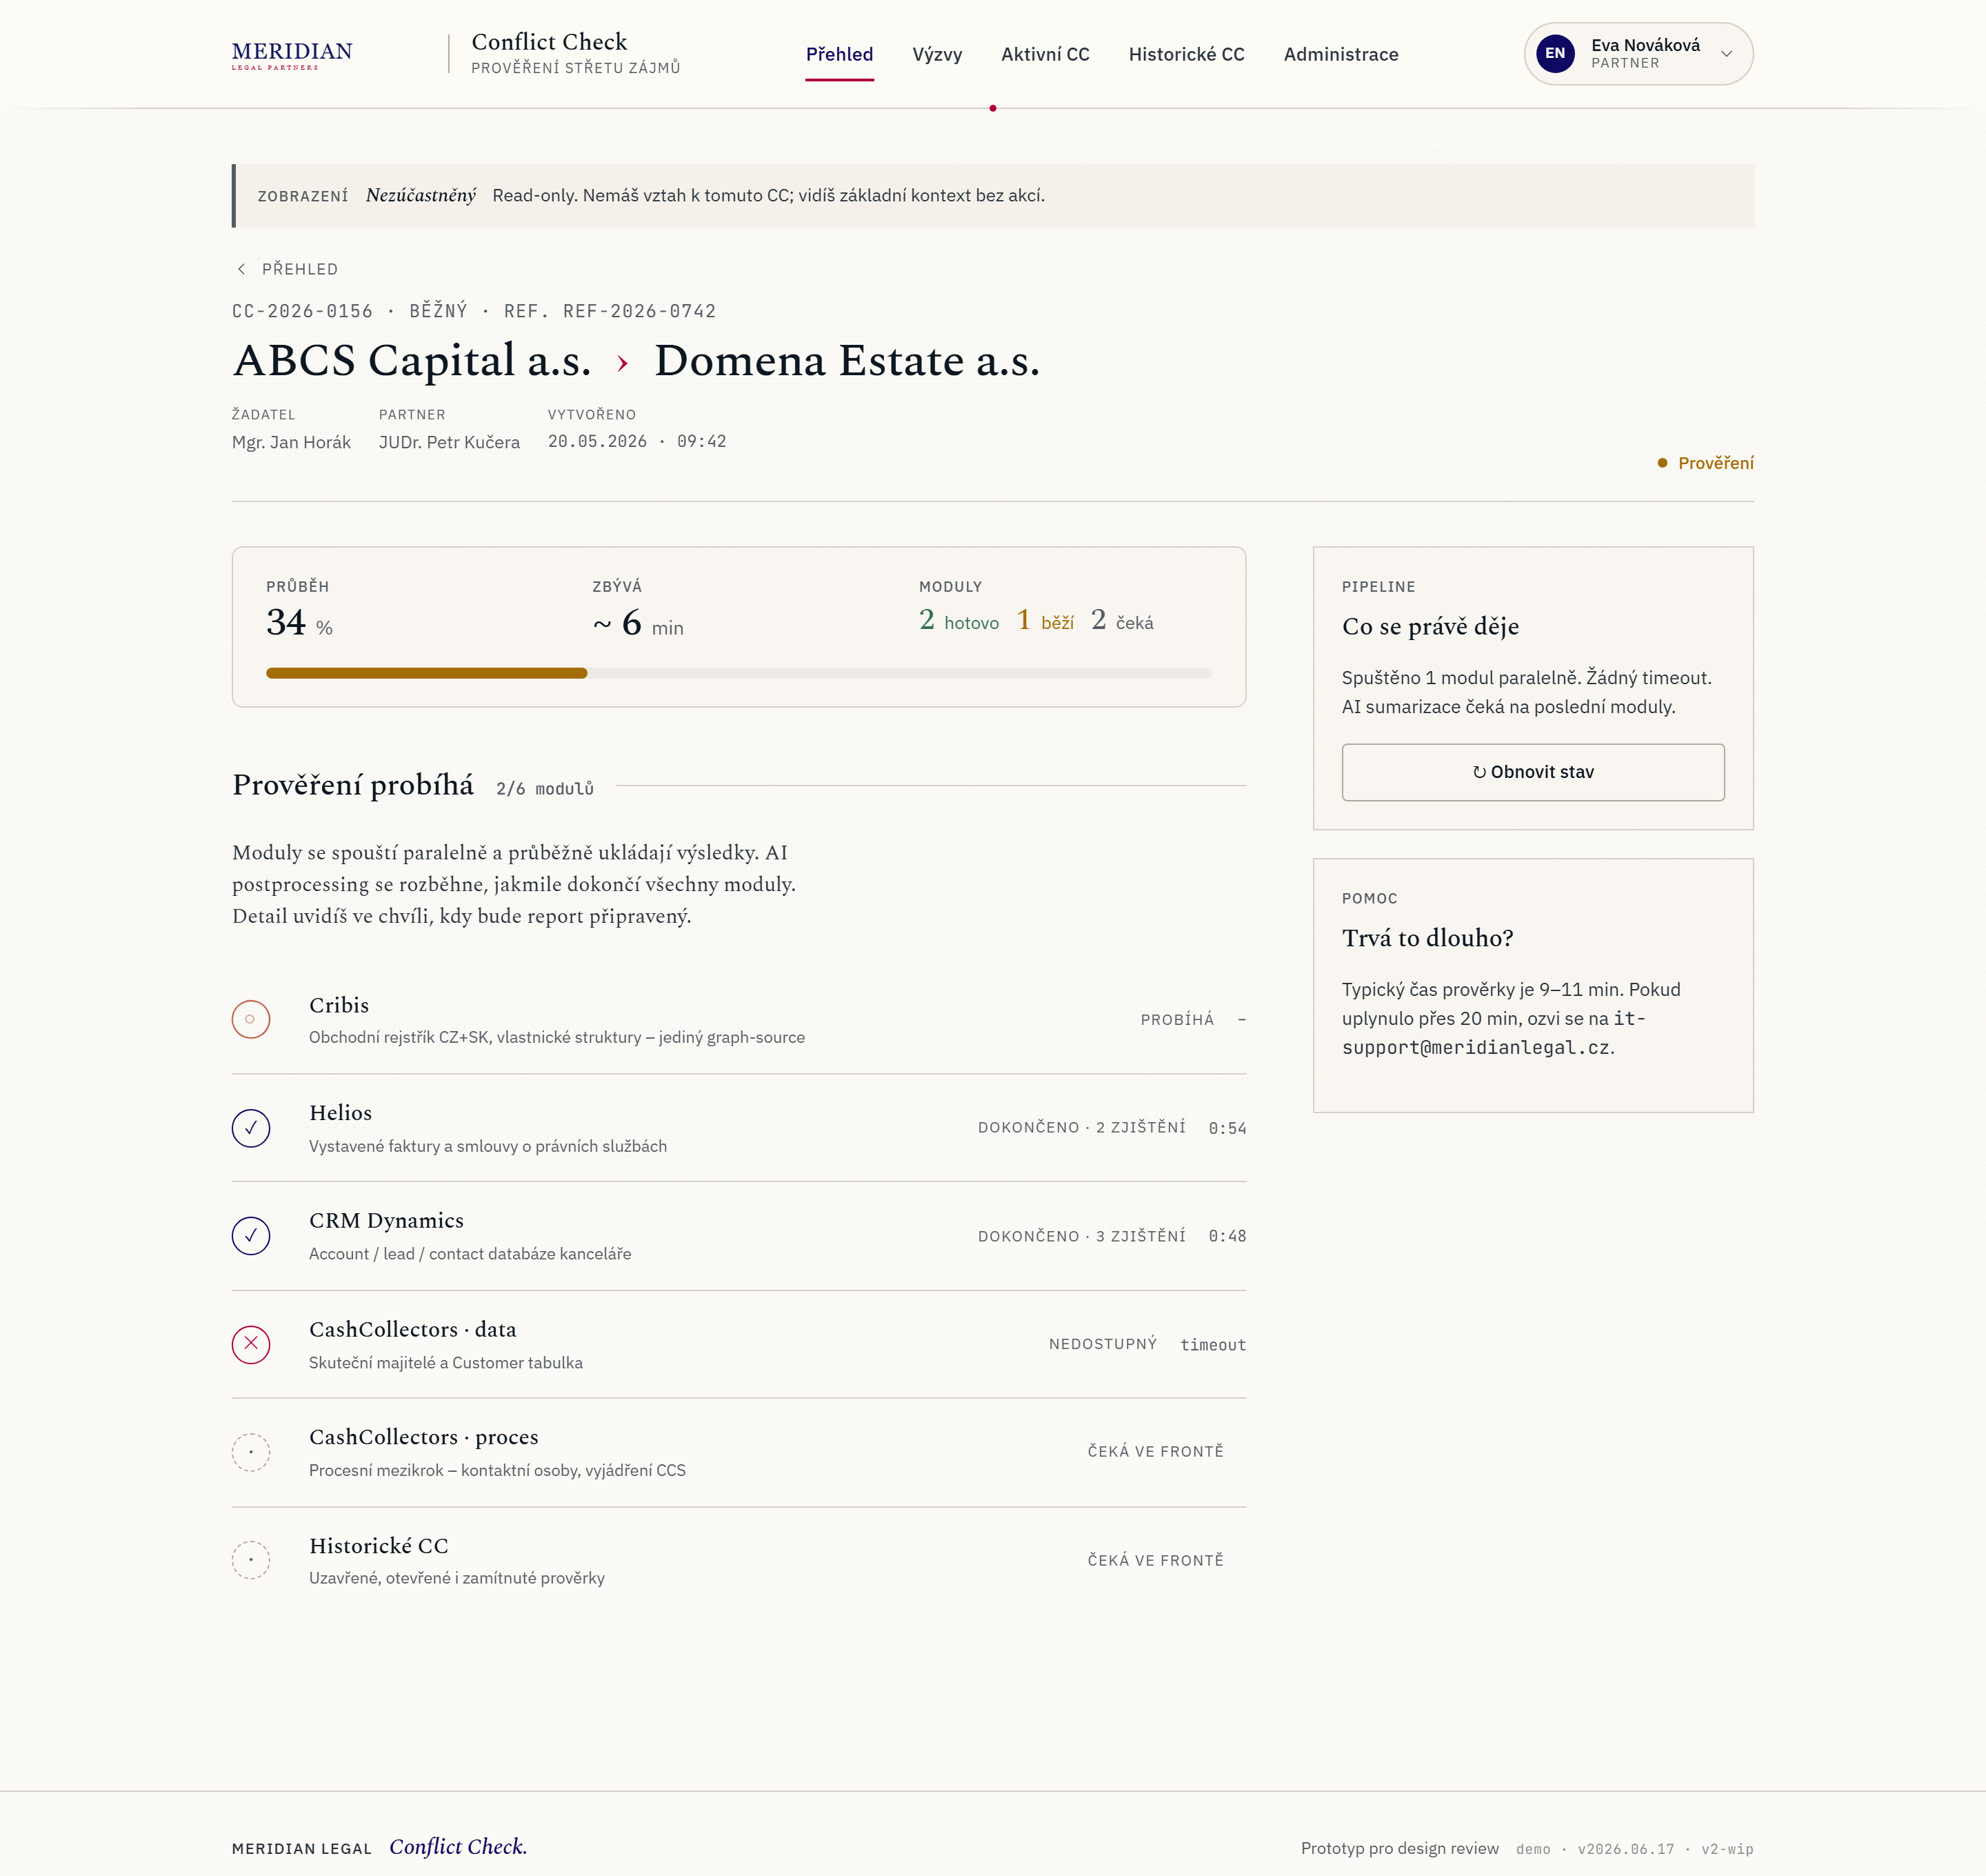Screen dimensions: 1986x1876
Task: Click the CashCollectors · data module name
Action: pos(413,1329)
